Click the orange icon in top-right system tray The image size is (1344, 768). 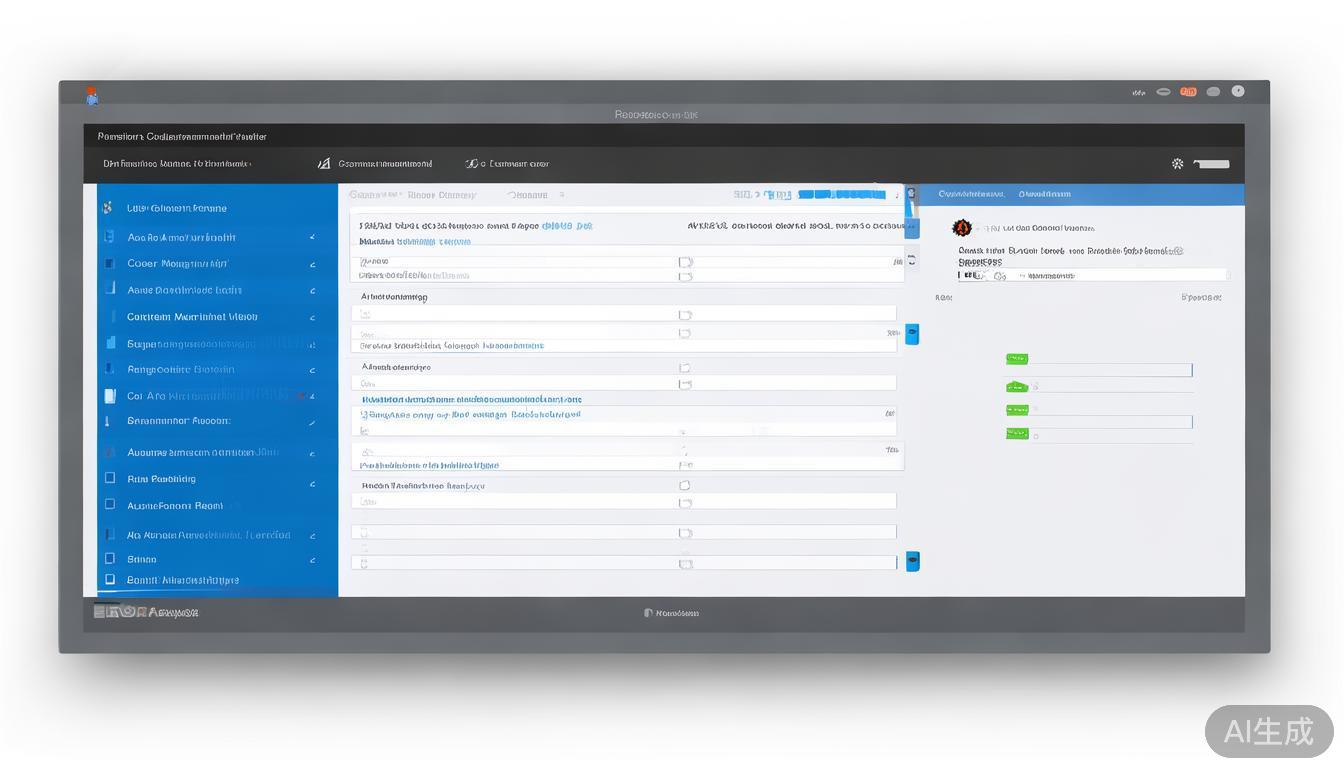point(1188,92)
